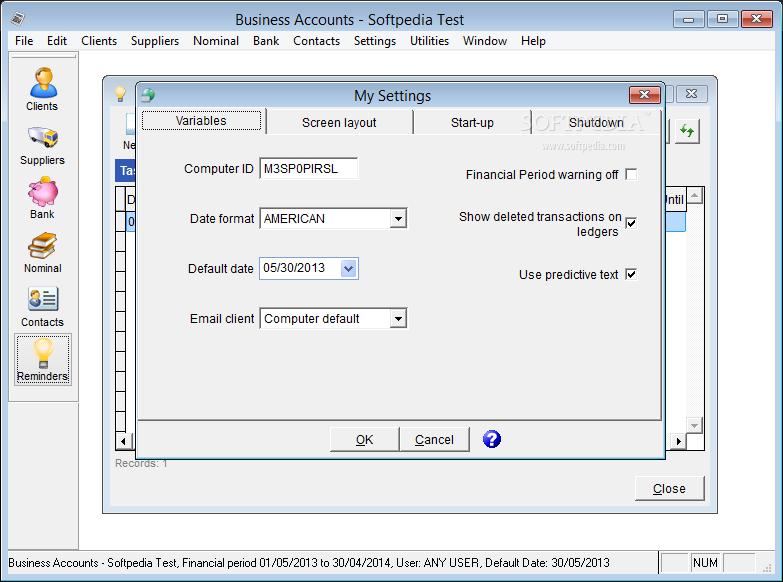Open the Clients menu
The width and height of the screenshot is (783, 582).
(x=99, y=41)
